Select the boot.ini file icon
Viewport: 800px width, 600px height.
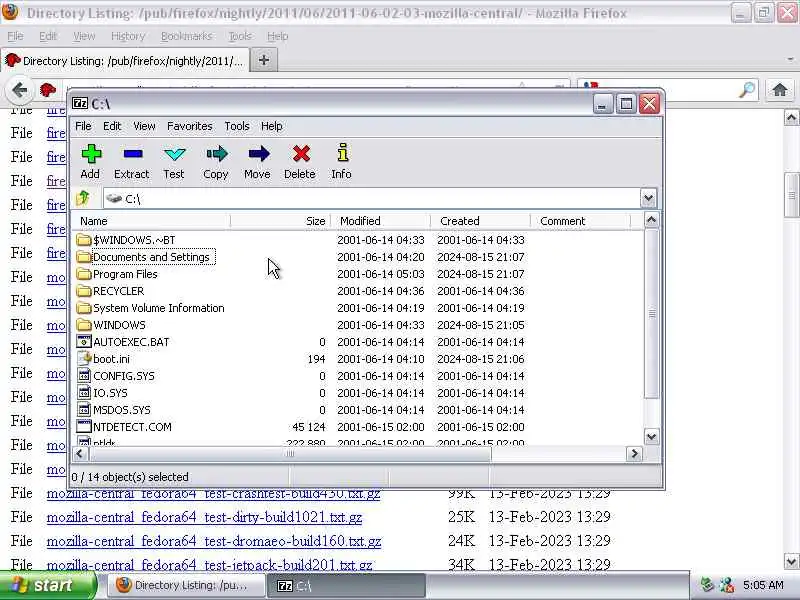(84, 359)
